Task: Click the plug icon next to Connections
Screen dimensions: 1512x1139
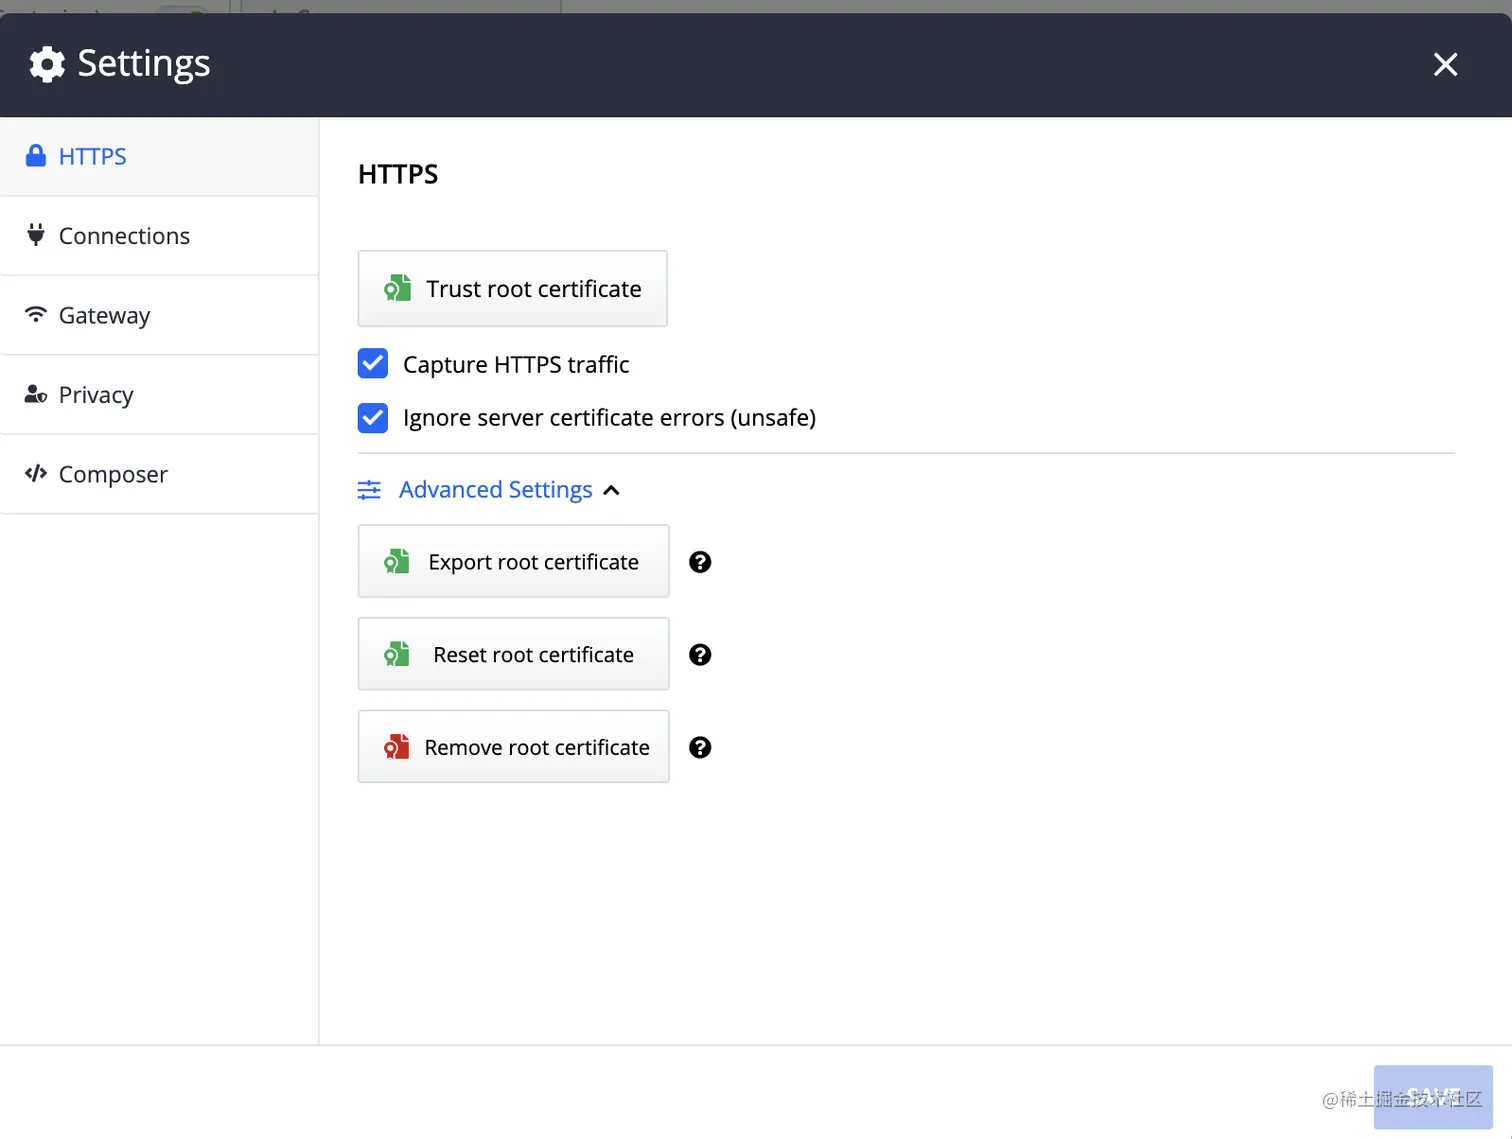Action: 36,234
